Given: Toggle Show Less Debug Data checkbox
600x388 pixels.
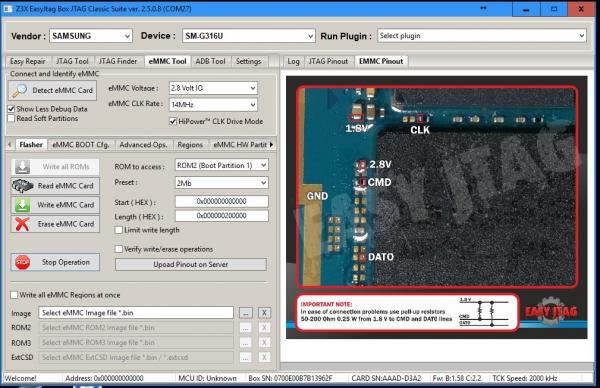Looking at the screenshot, I should click(11, 109).
